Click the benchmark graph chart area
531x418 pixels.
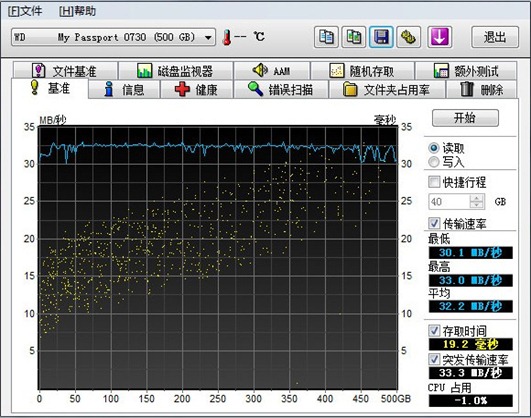(218, 258)
